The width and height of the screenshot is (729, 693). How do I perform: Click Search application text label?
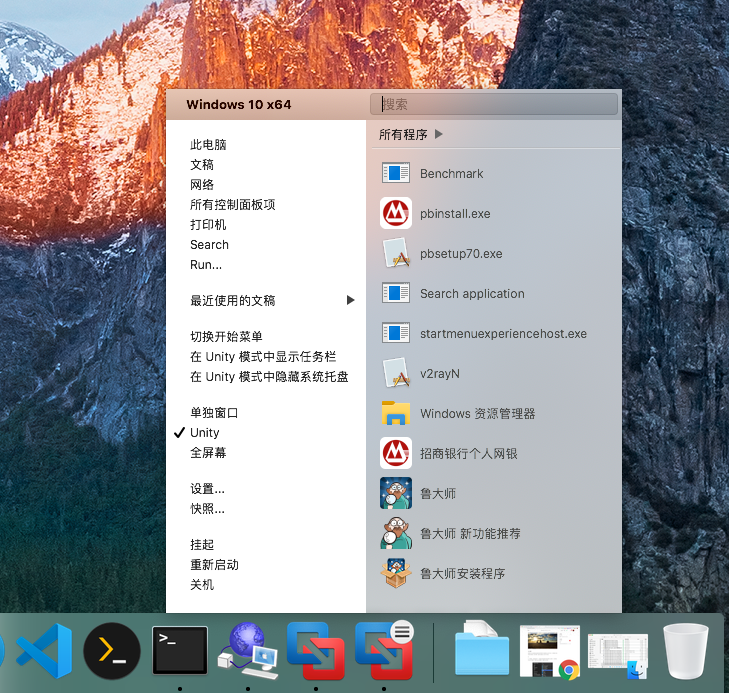click(472, 293)
